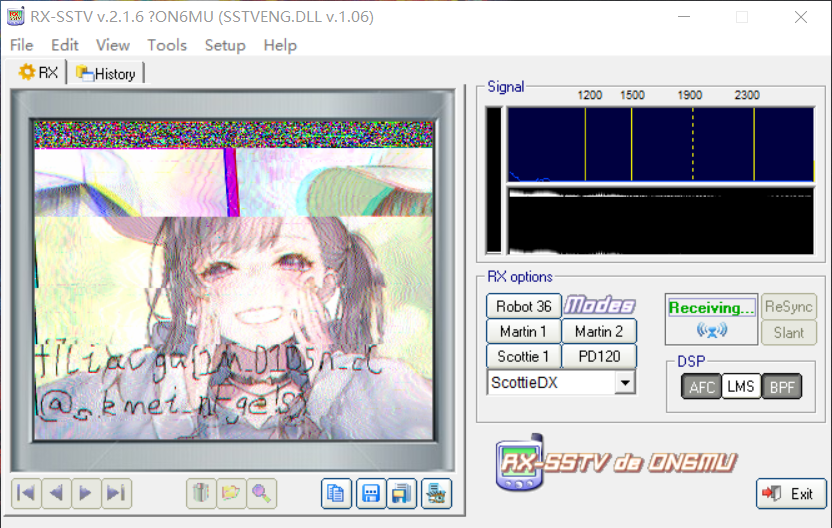Viewport: 832px width, 528px height.
Task: Click the ReSync button
Action: tap(788, 306)
